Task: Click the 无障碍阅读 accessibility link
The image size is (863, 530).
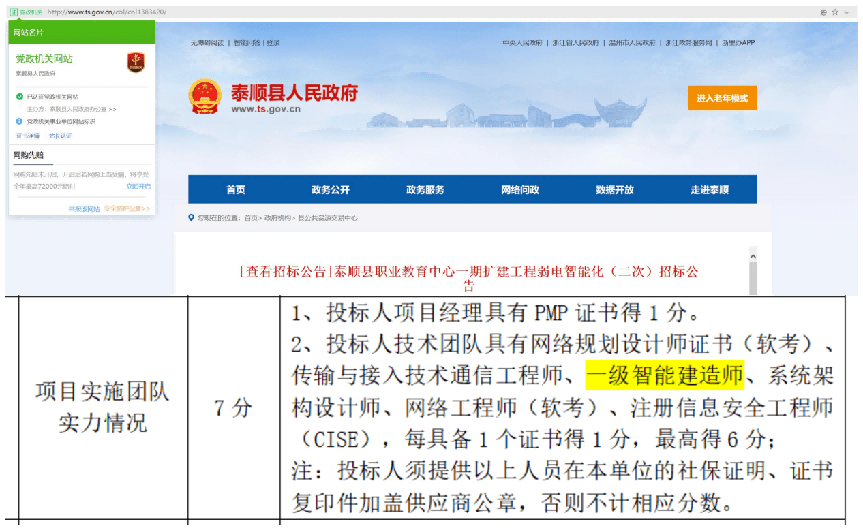Action: coord(207,43)
